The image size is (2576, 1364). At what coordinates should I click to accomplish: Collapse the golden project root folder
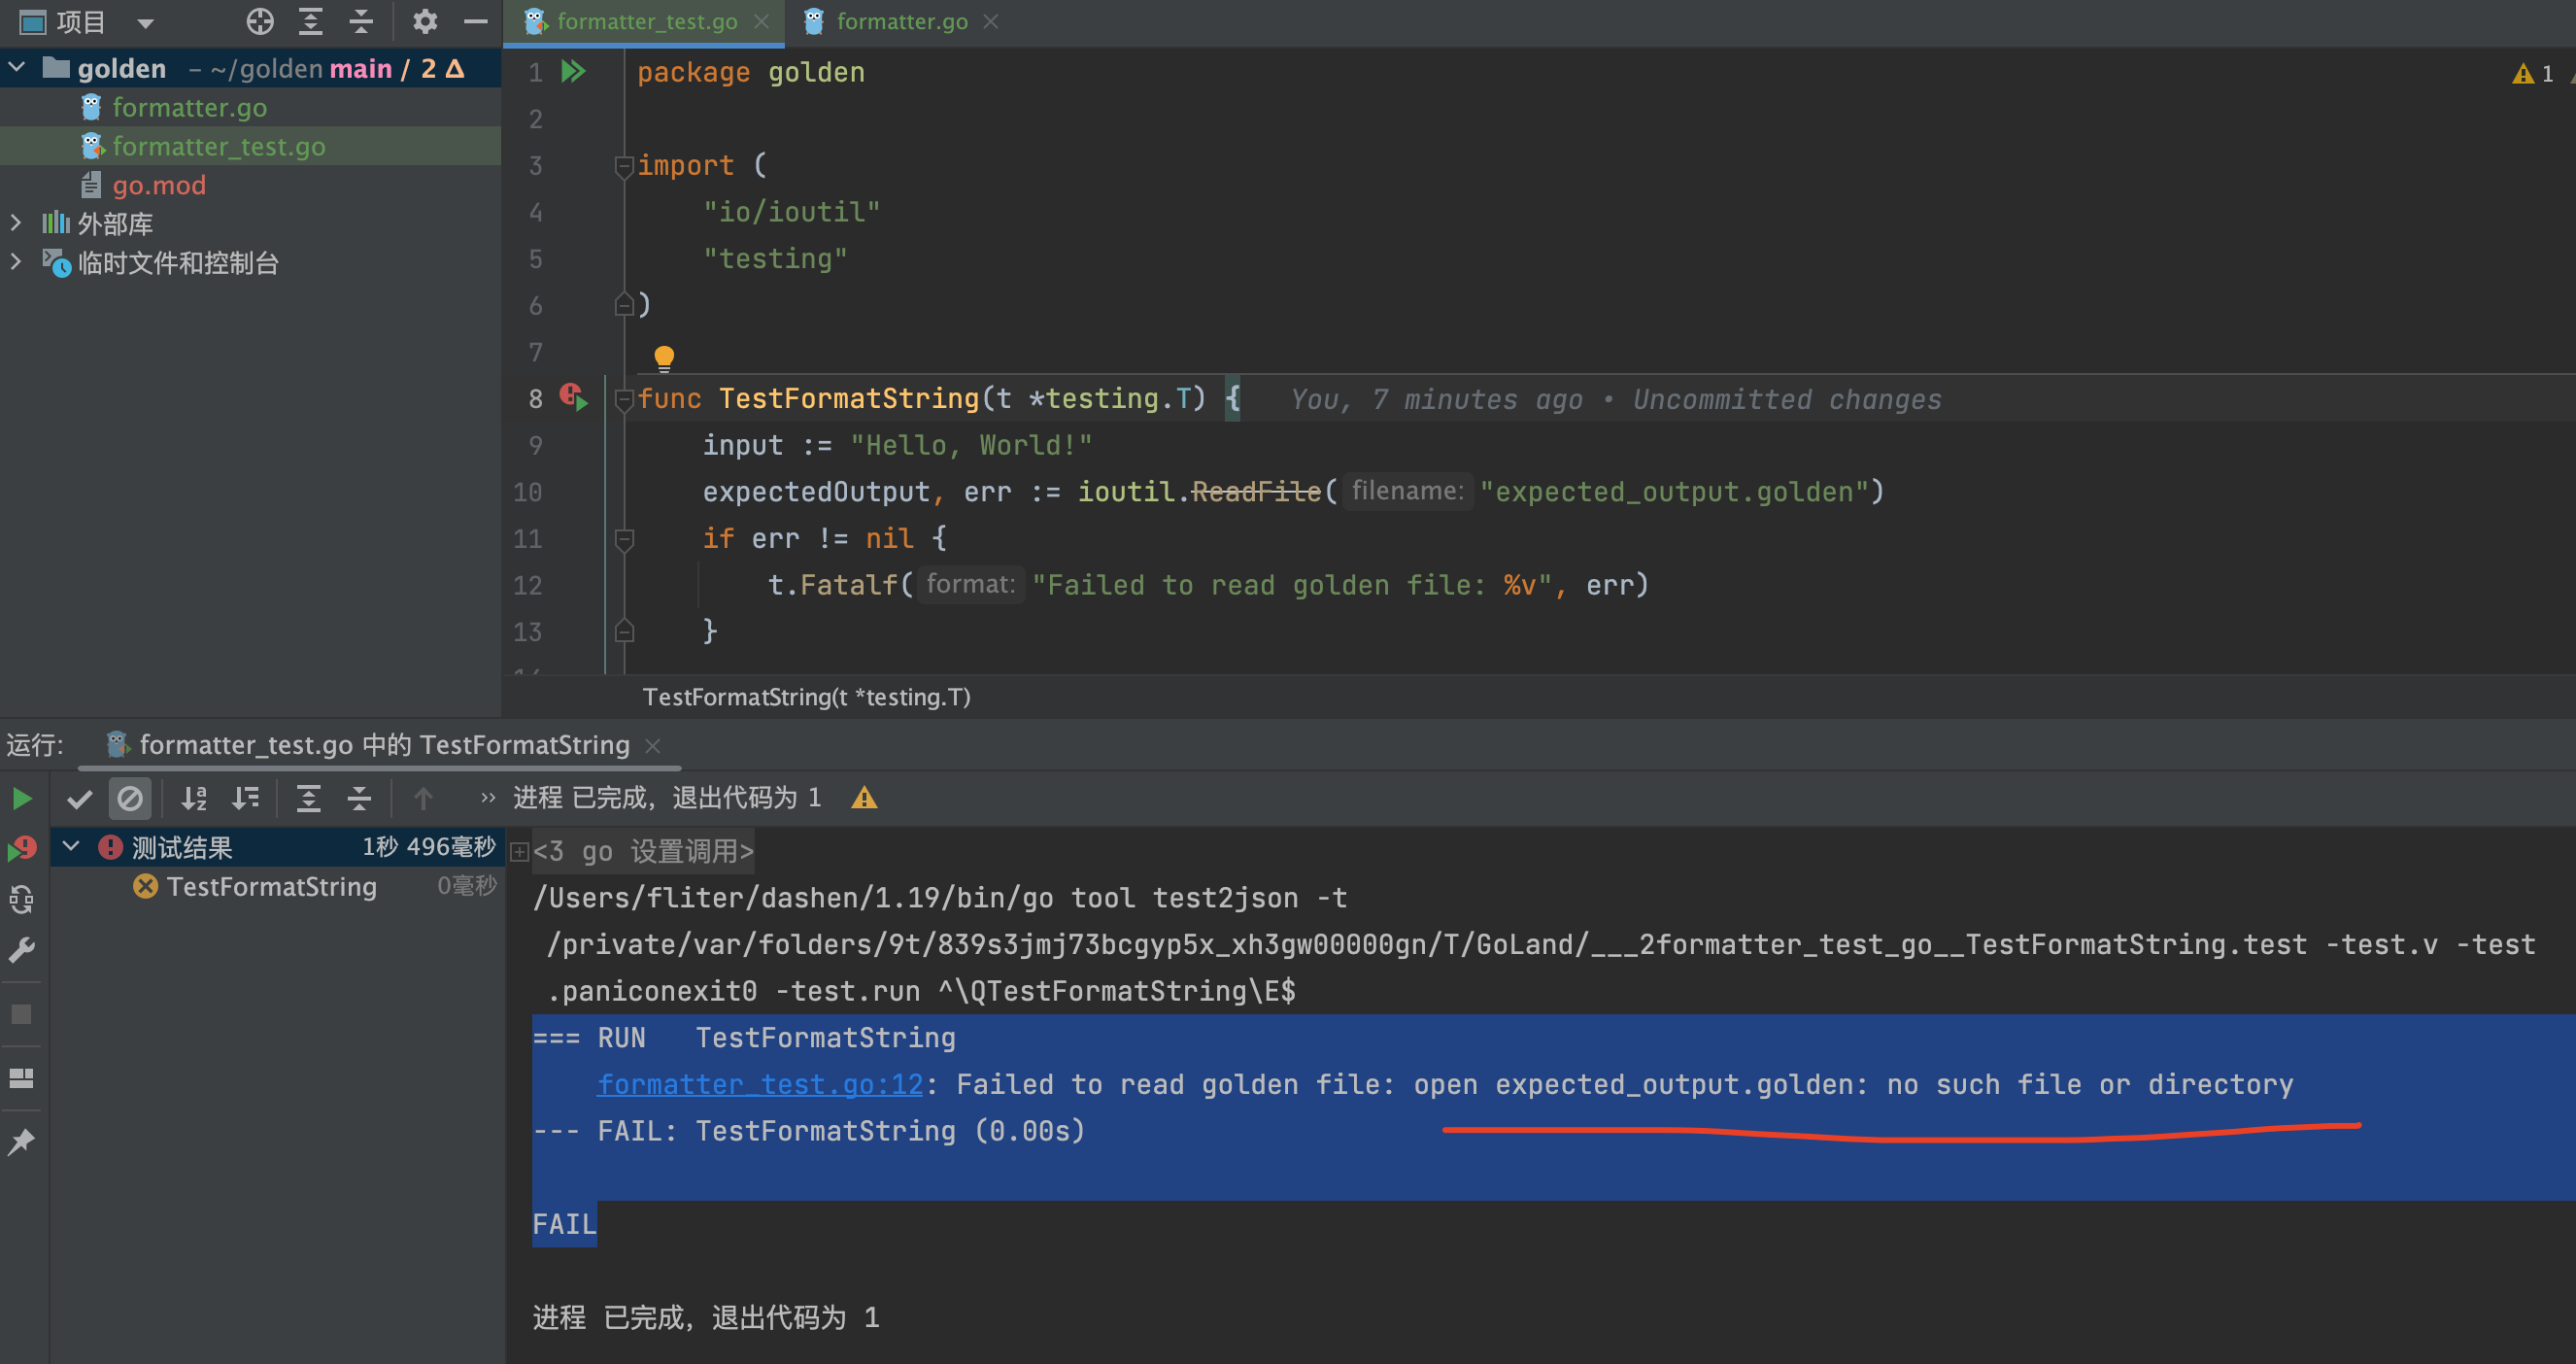[x=17, y=68]
